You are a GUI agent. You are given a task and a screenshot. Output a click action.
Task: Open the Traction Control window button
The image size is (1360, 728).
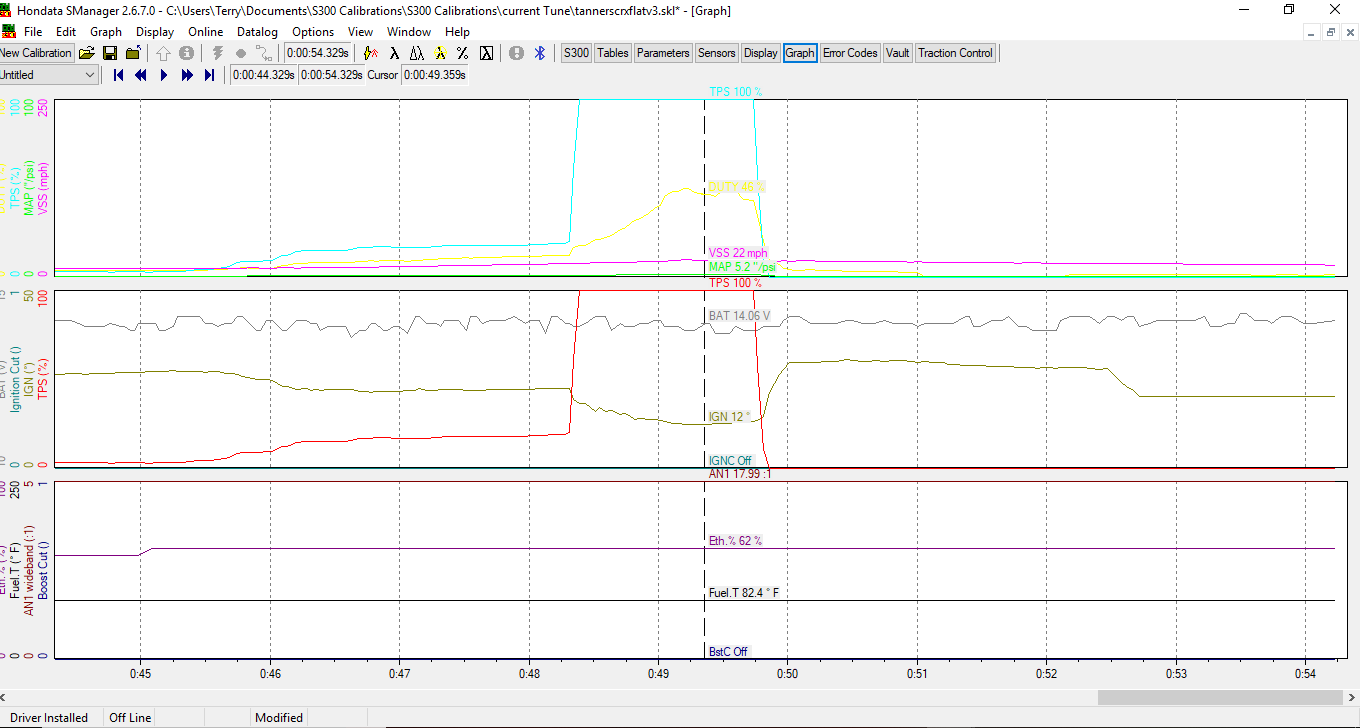[x=955, y=53]
